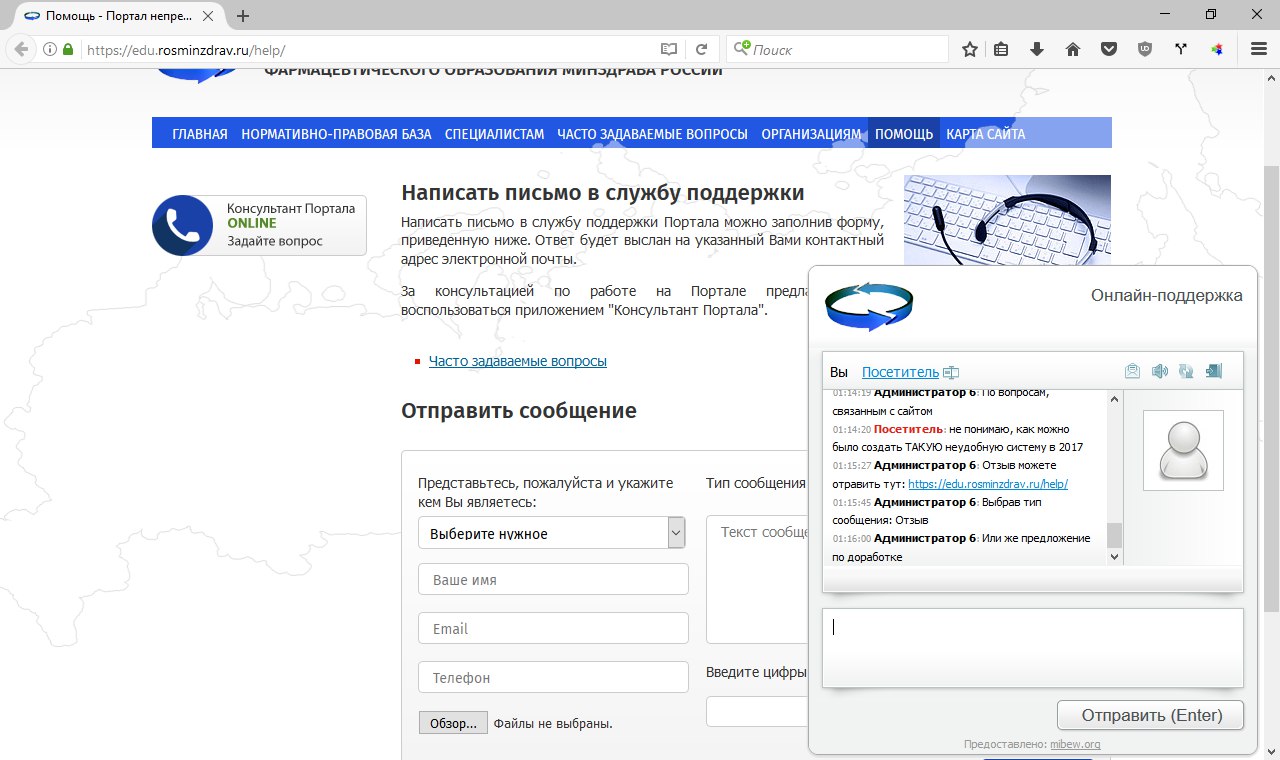The height and width of the screenshot is (760, 1280).
Task: Click the change-name icon beside Посетитель
Action: (951, 373)
